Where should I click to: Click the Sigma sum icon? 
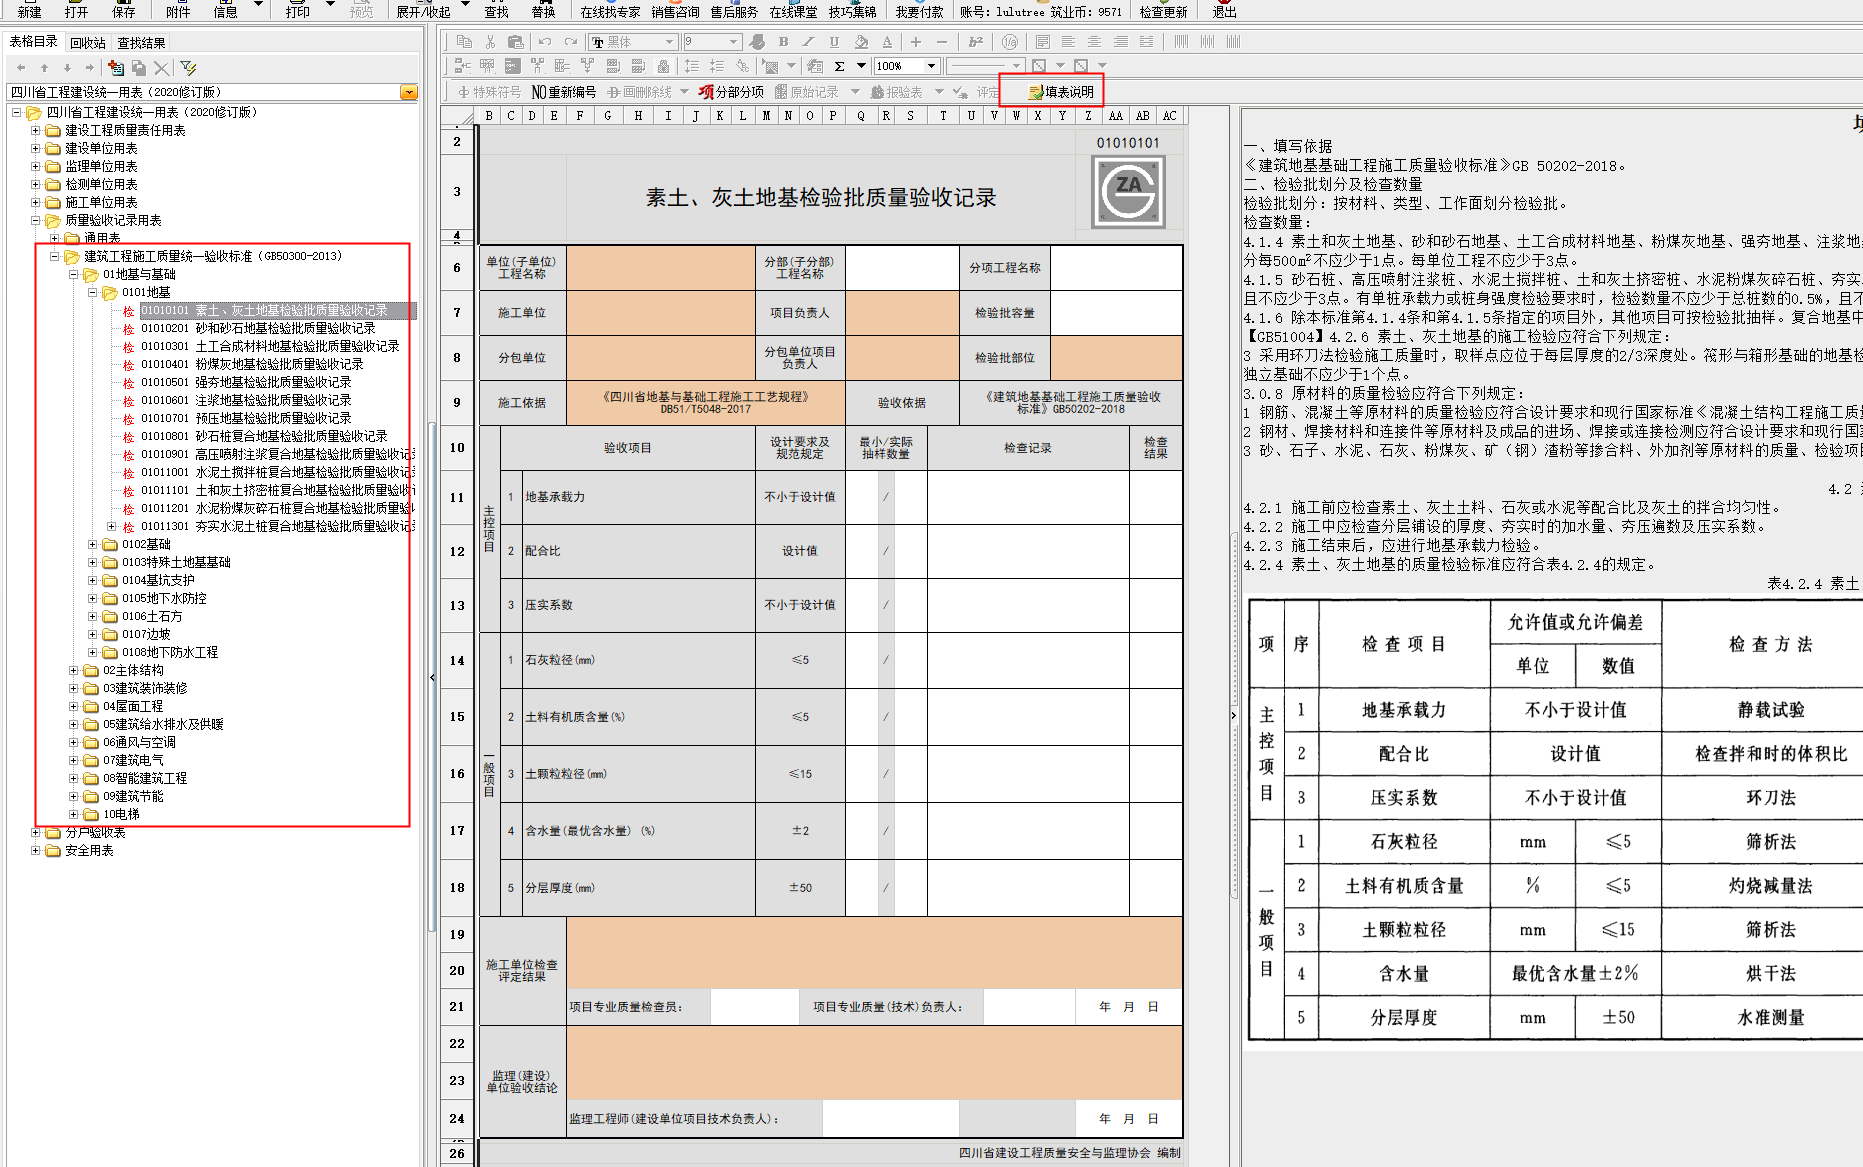coord(840,66)
